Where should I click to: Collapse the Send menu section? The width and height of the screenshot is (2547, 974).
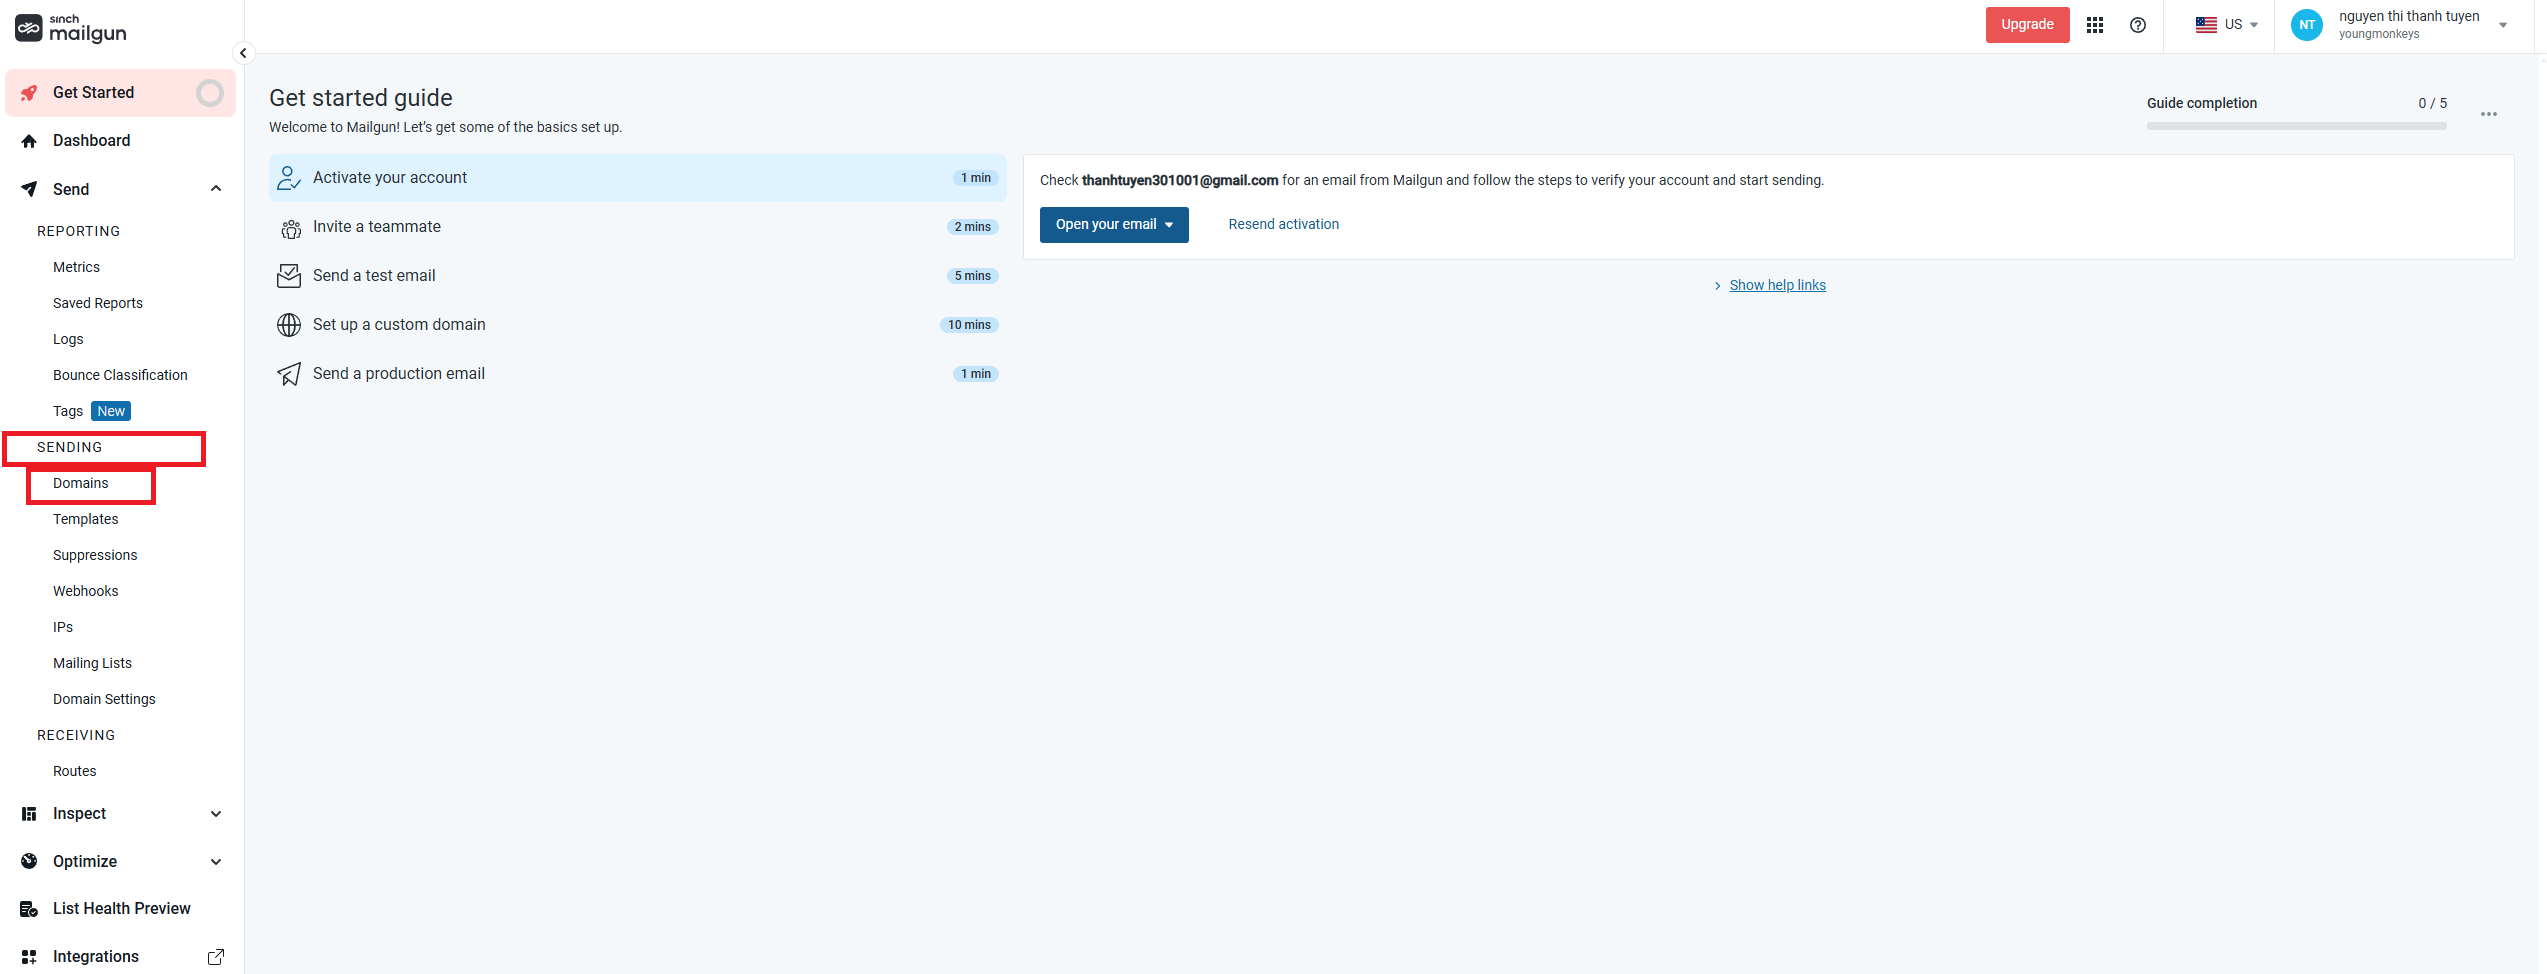click(x=216, y=189)
